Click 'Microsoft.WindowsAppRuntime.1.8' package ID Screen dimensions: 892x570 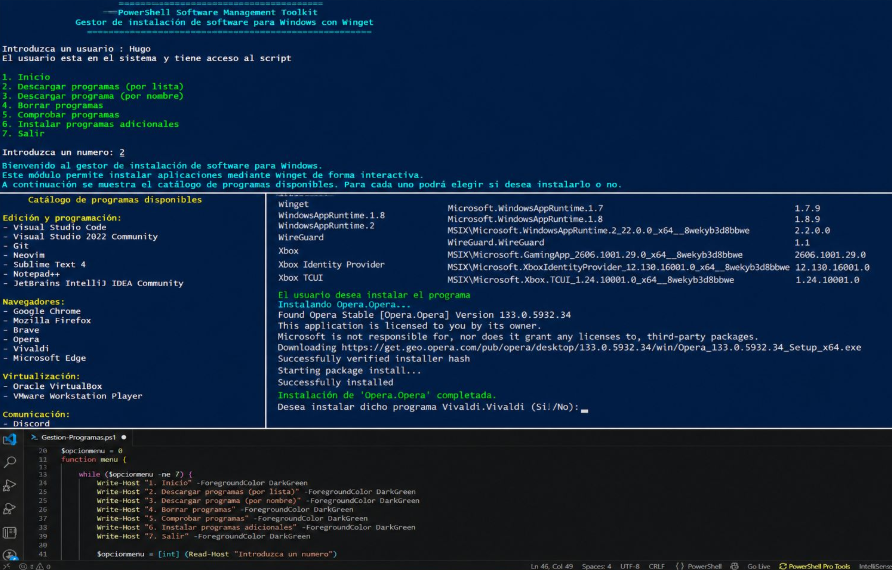525,219
